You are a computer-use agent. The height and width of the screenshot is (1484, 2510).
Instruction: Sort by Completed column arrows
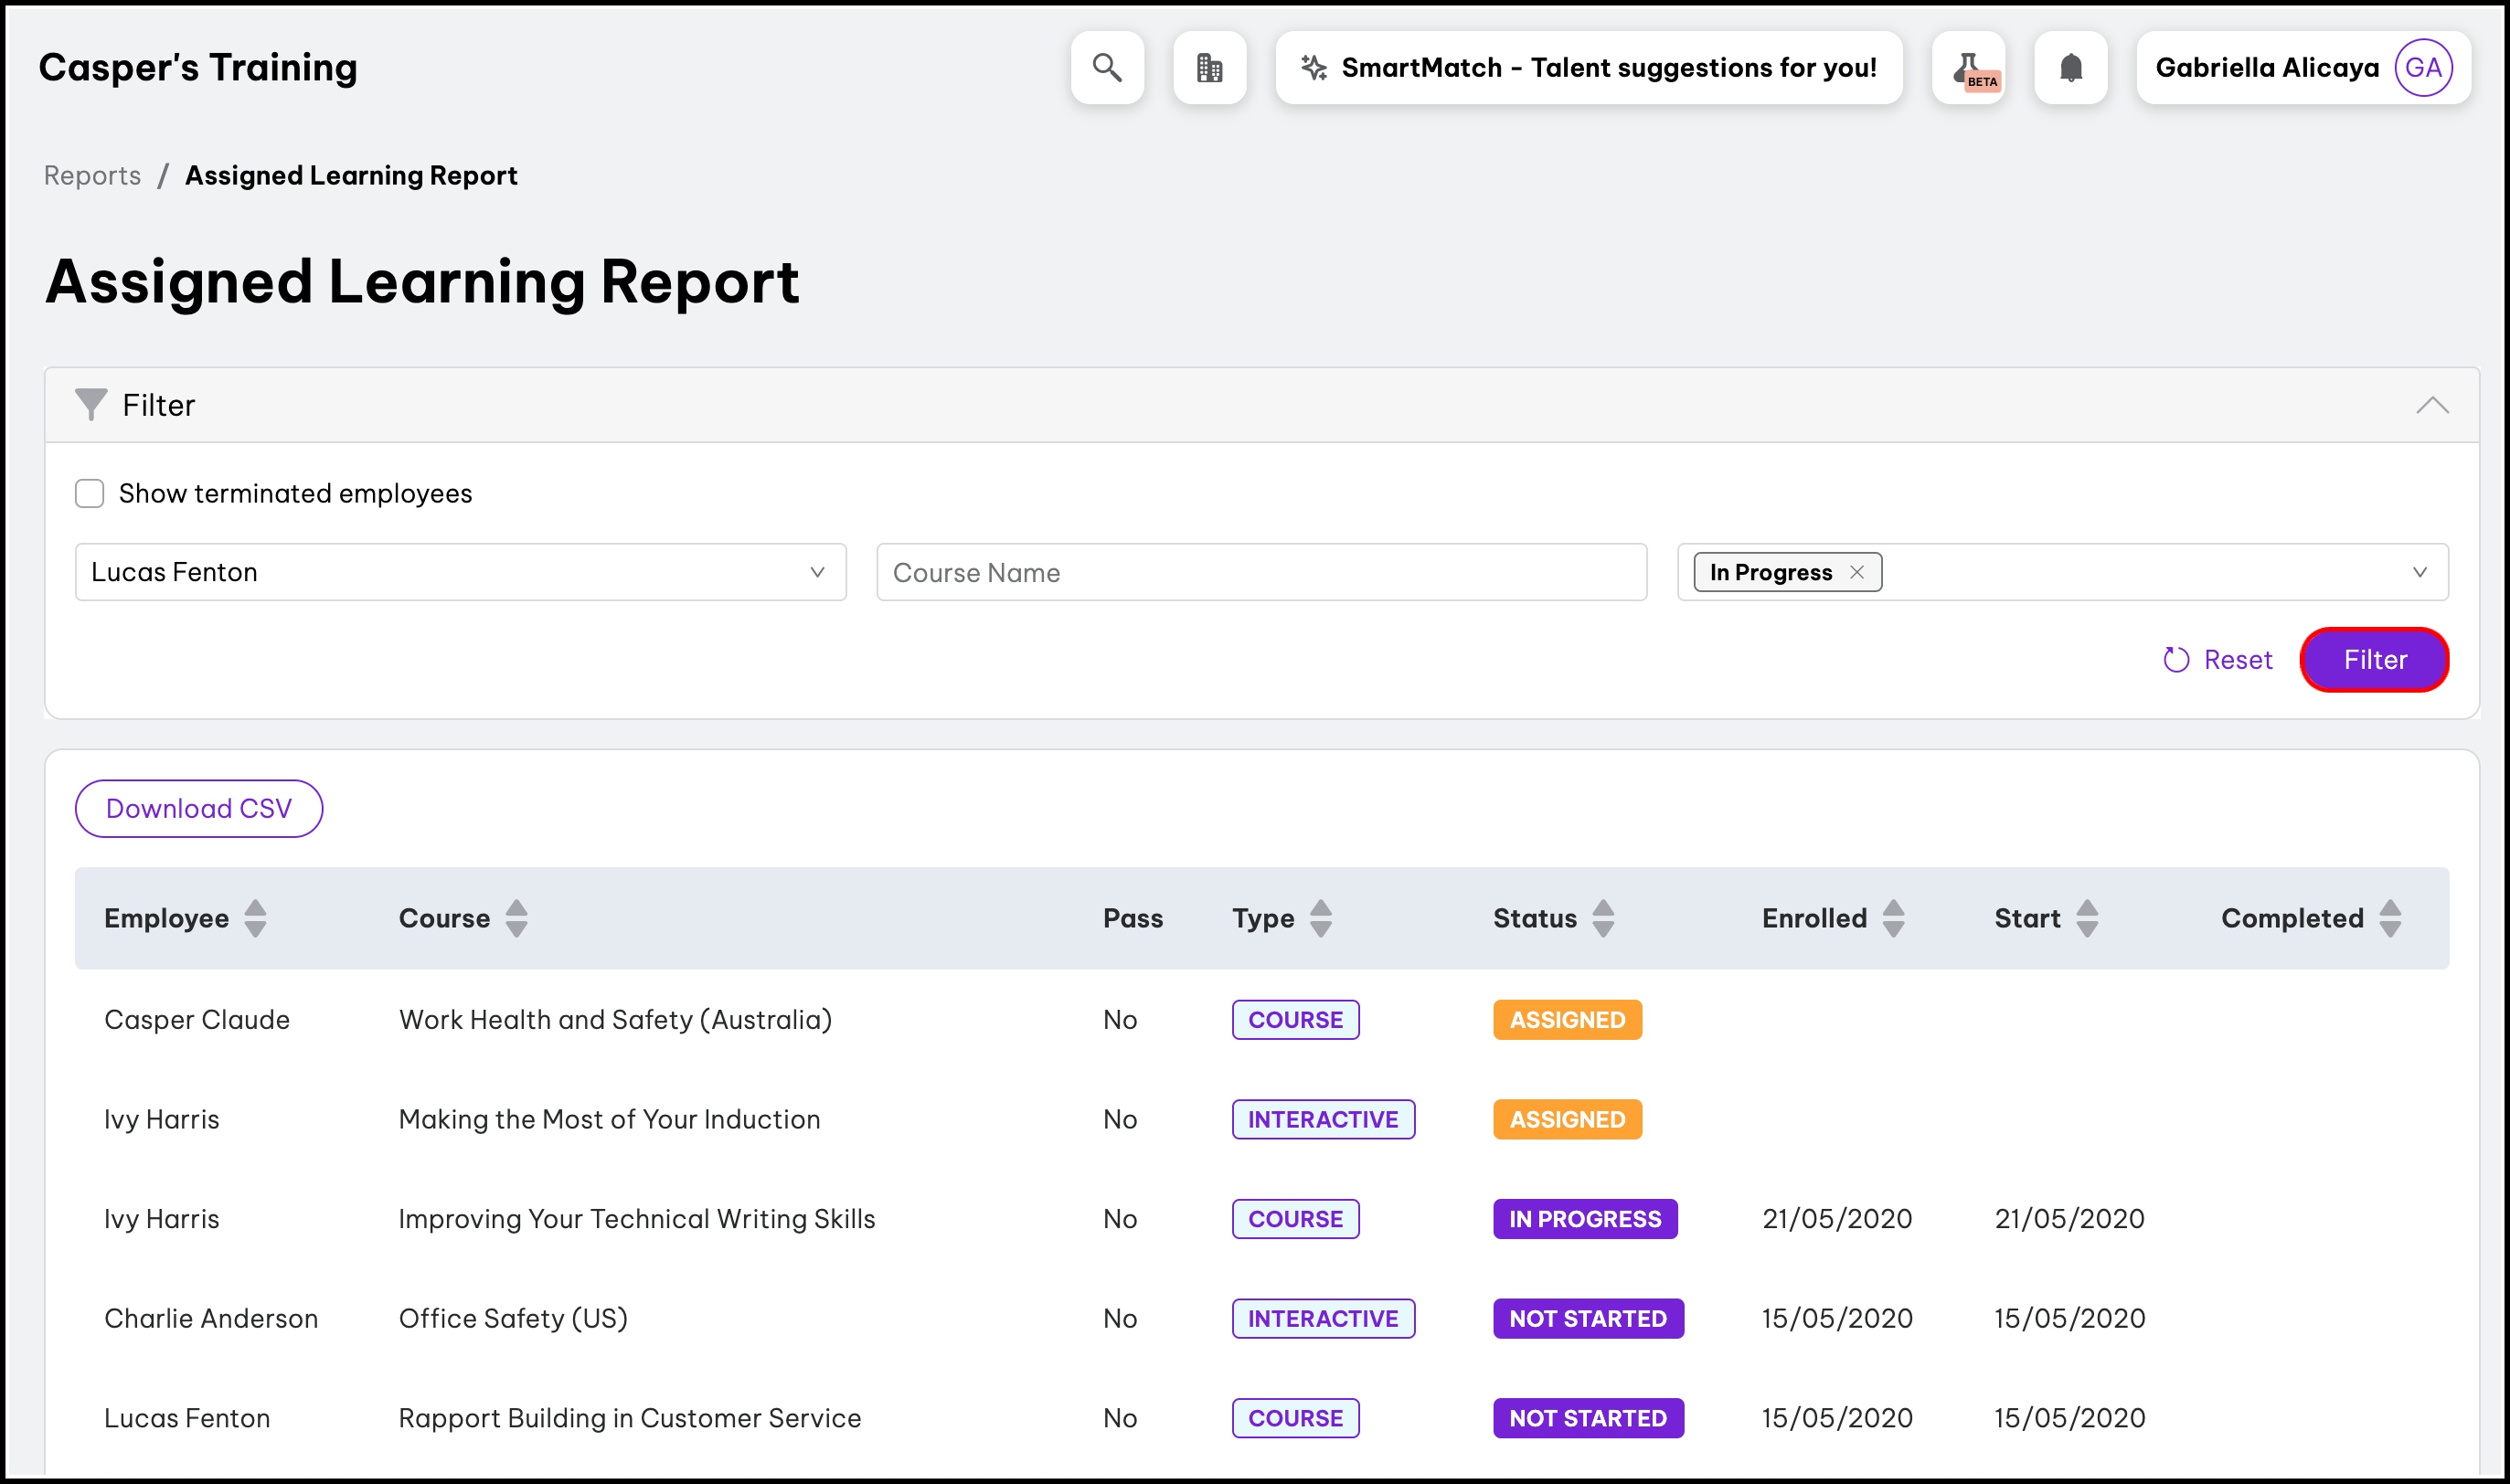[2390, 918]
